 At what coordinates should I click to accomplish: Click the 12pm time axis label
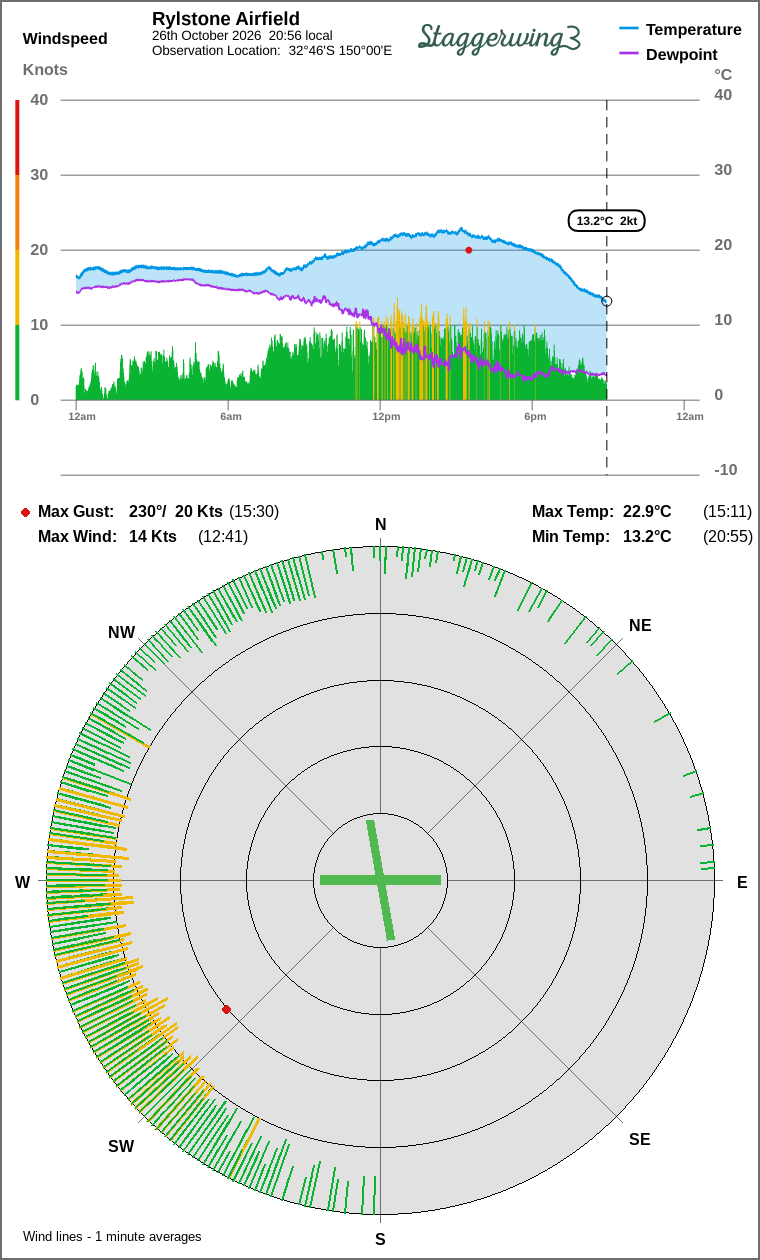click(386, 416)
